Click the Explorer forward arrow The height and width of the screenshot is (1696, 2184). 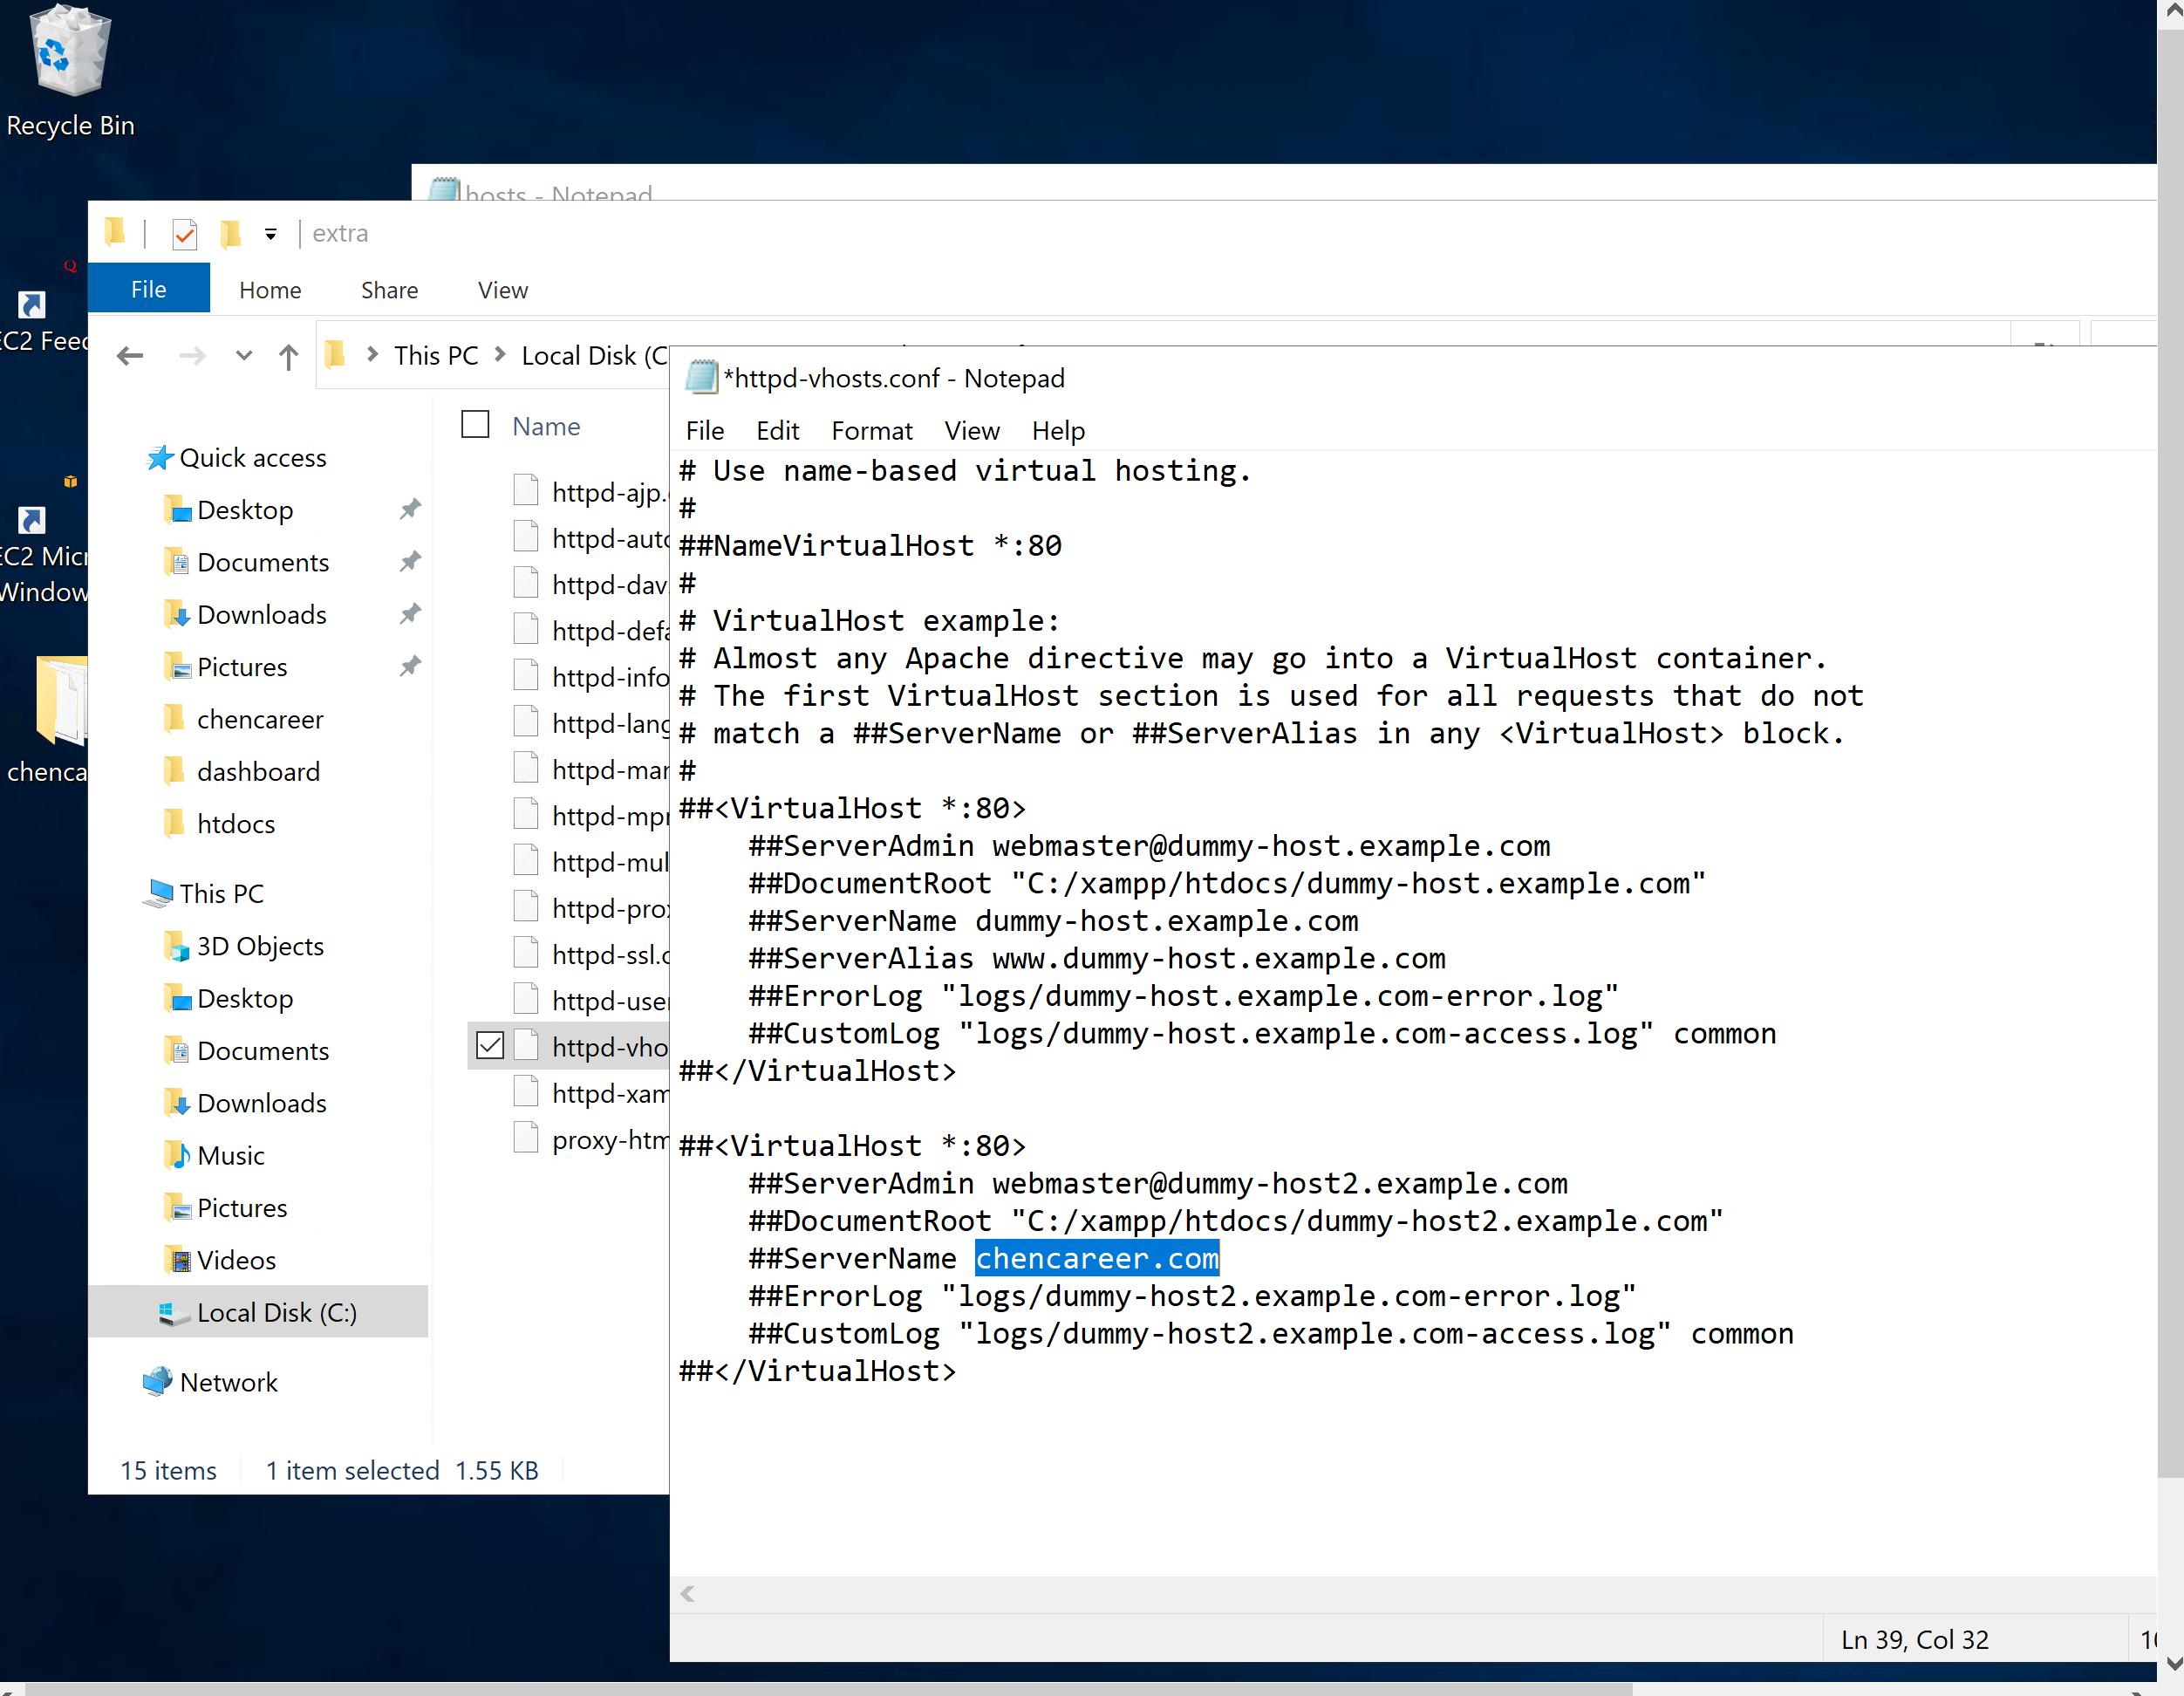192,356
